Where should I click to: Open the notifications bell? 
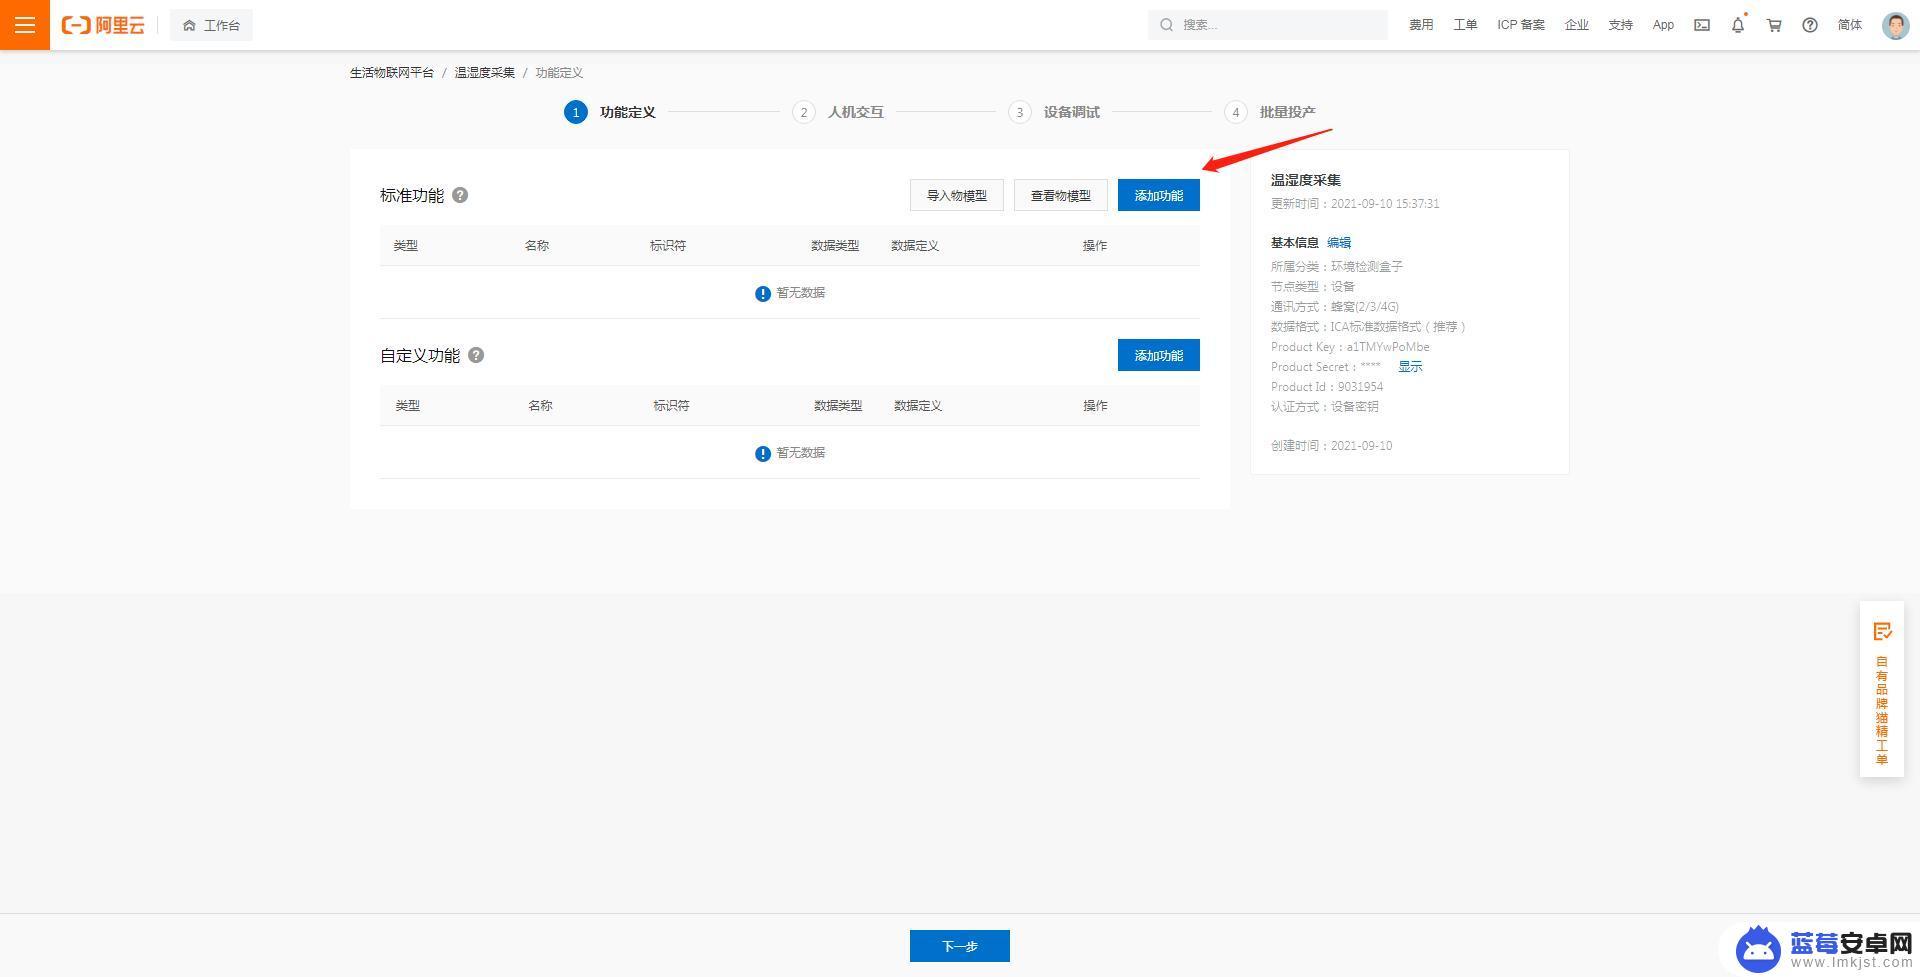1738,25
